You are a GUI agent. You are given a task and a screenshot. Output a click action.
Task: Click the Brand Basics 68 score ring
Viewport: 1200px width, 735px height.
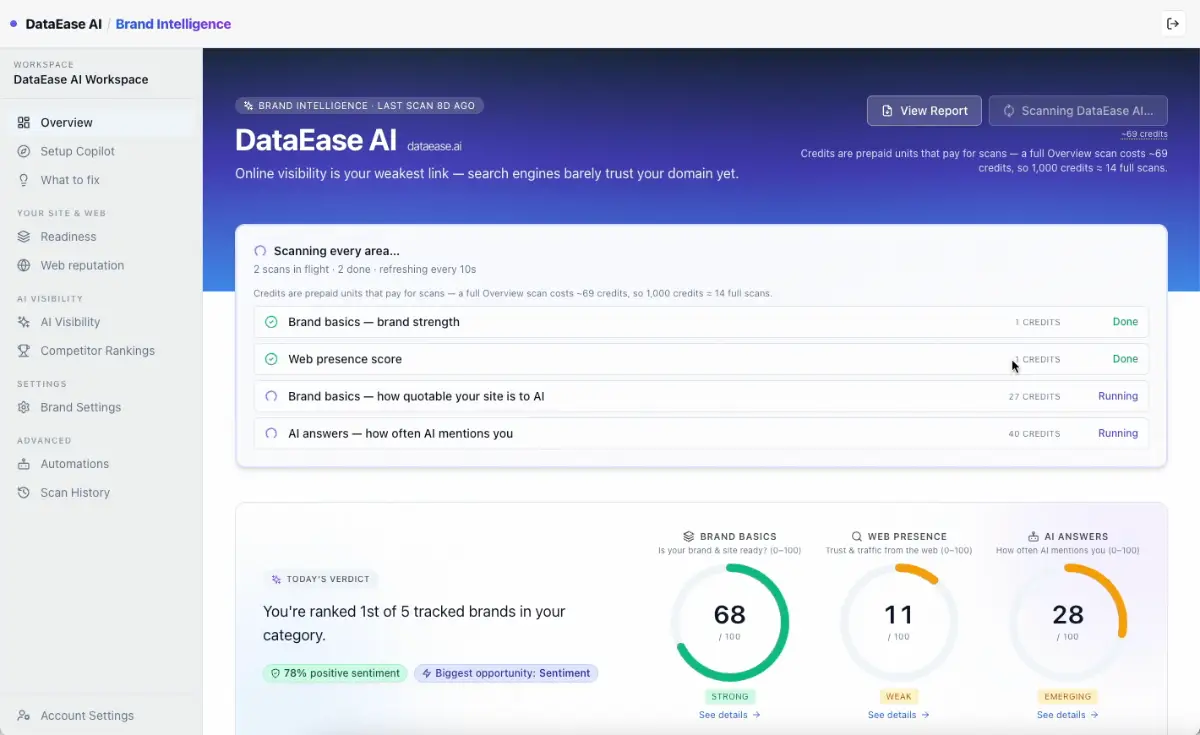(730, 622)
